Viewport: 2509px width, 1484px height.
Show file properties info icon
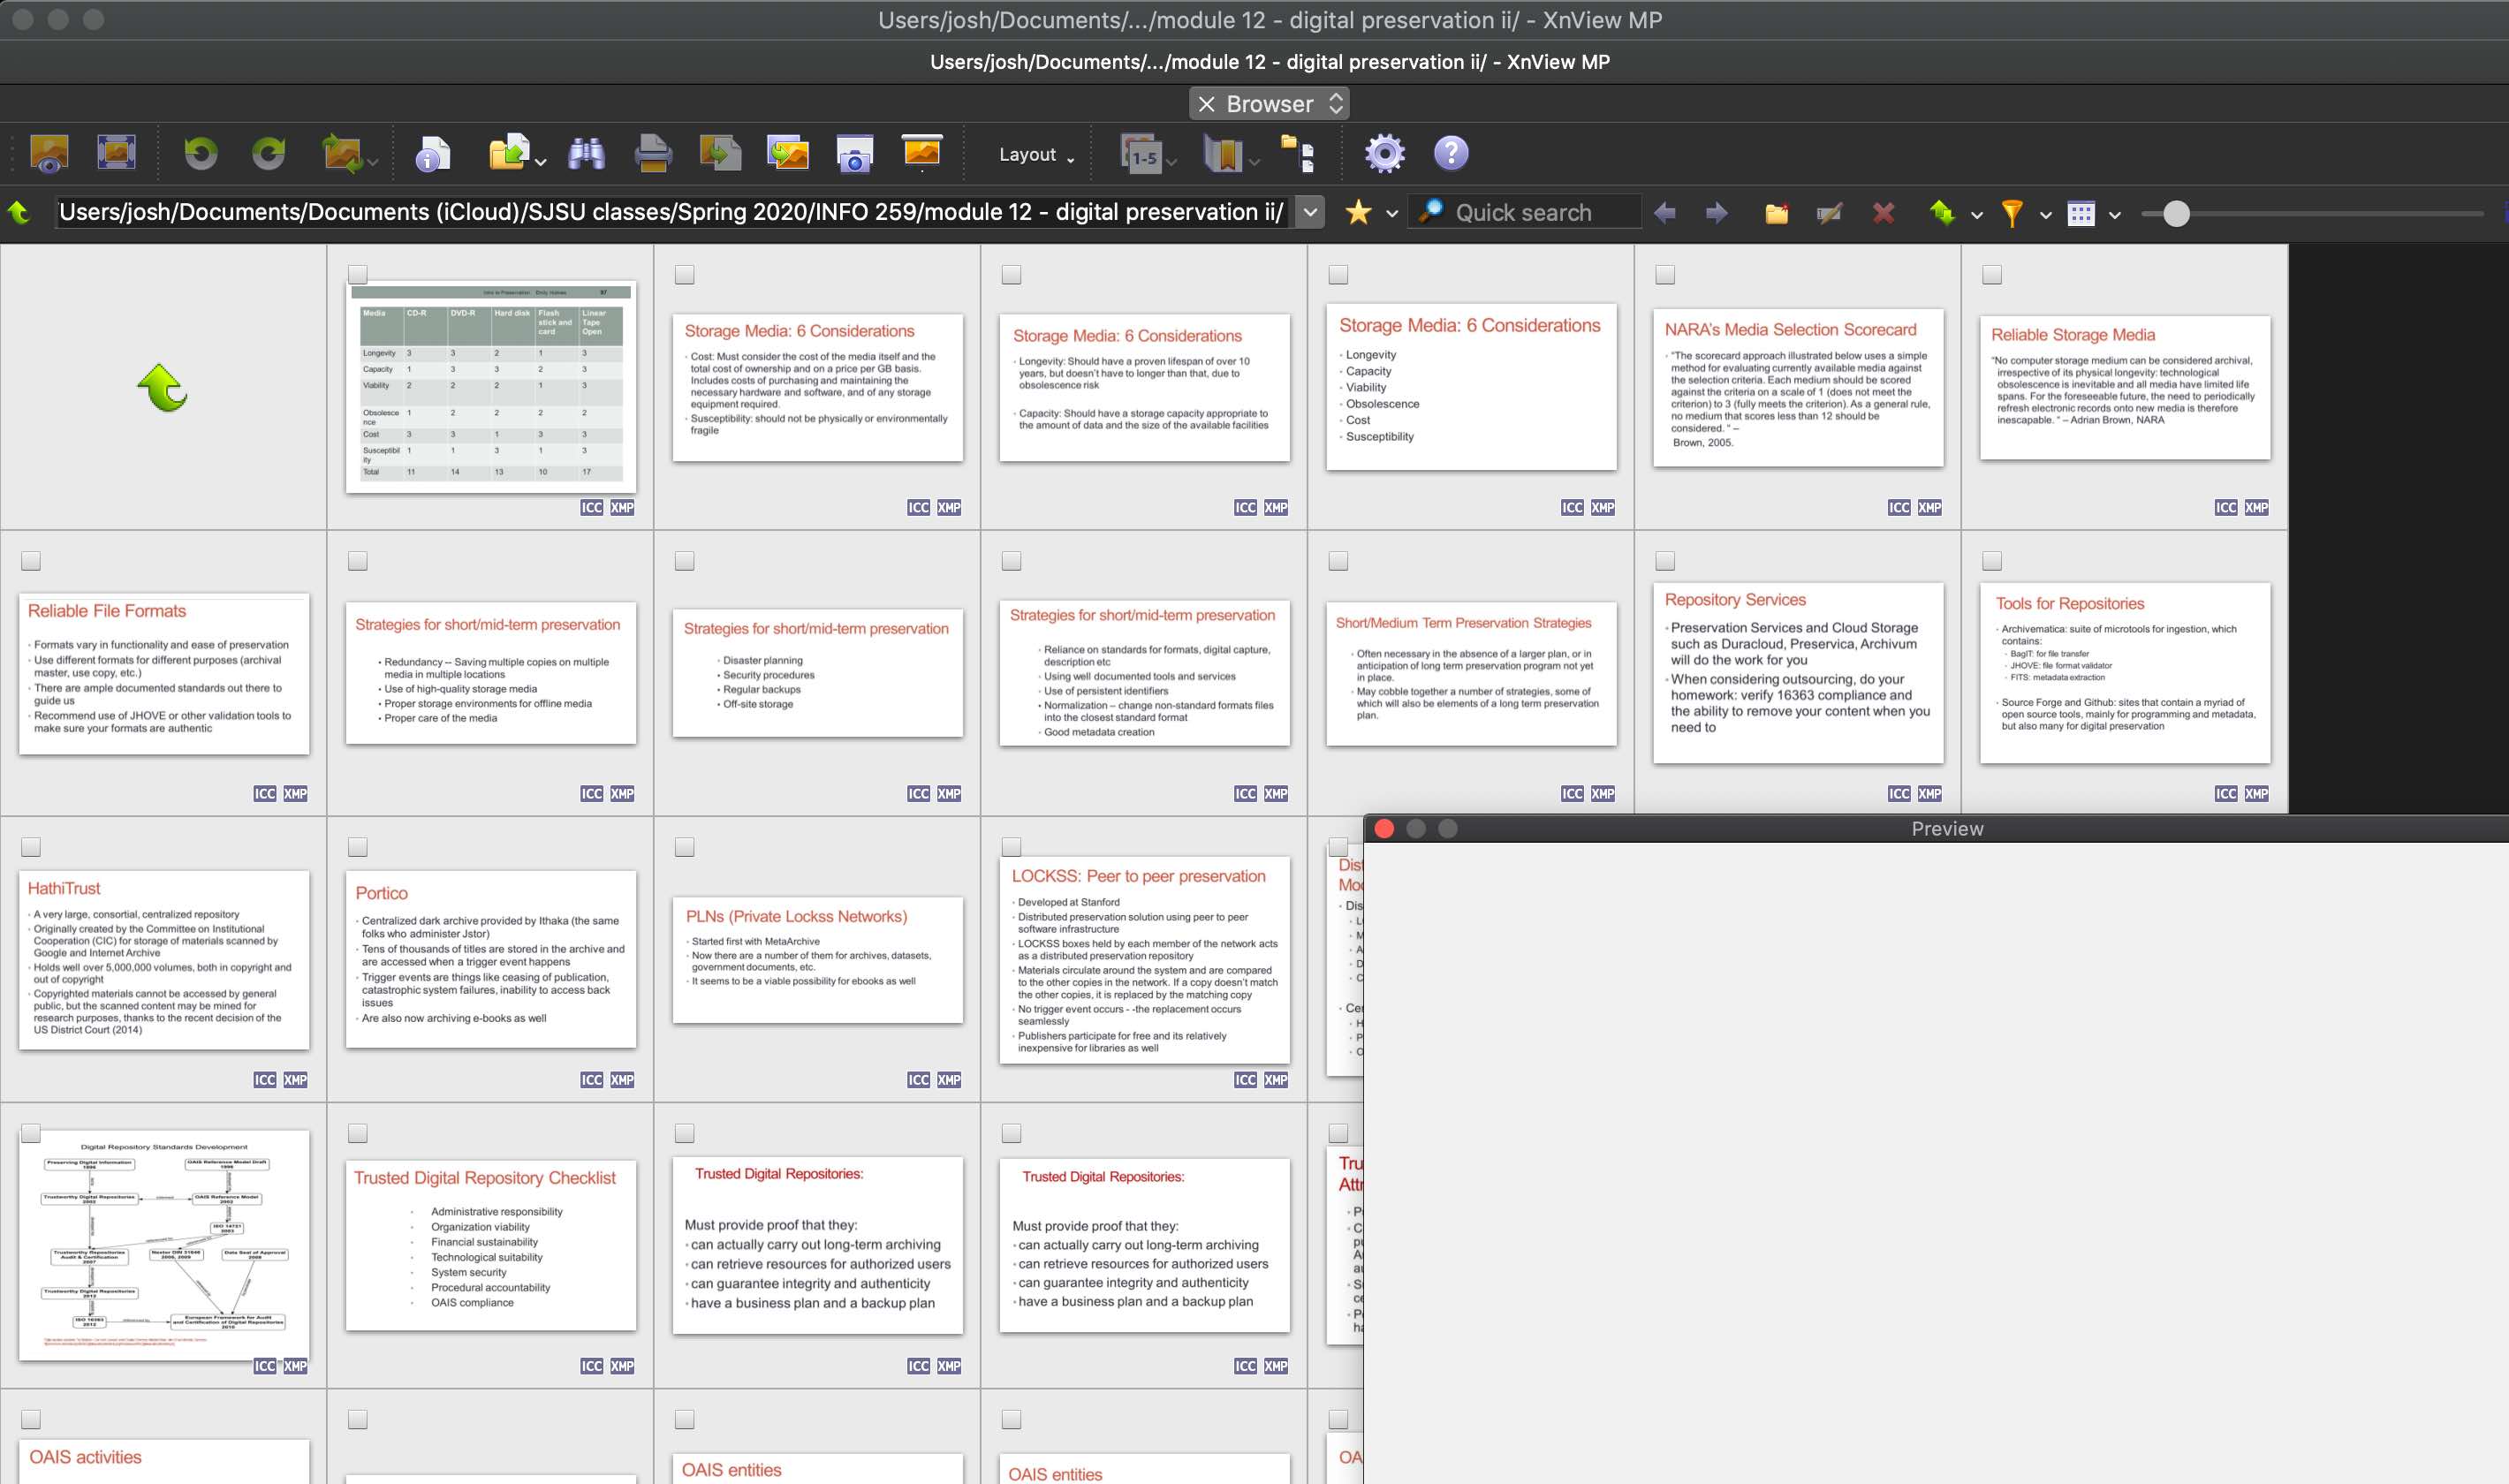click(433, 153)
